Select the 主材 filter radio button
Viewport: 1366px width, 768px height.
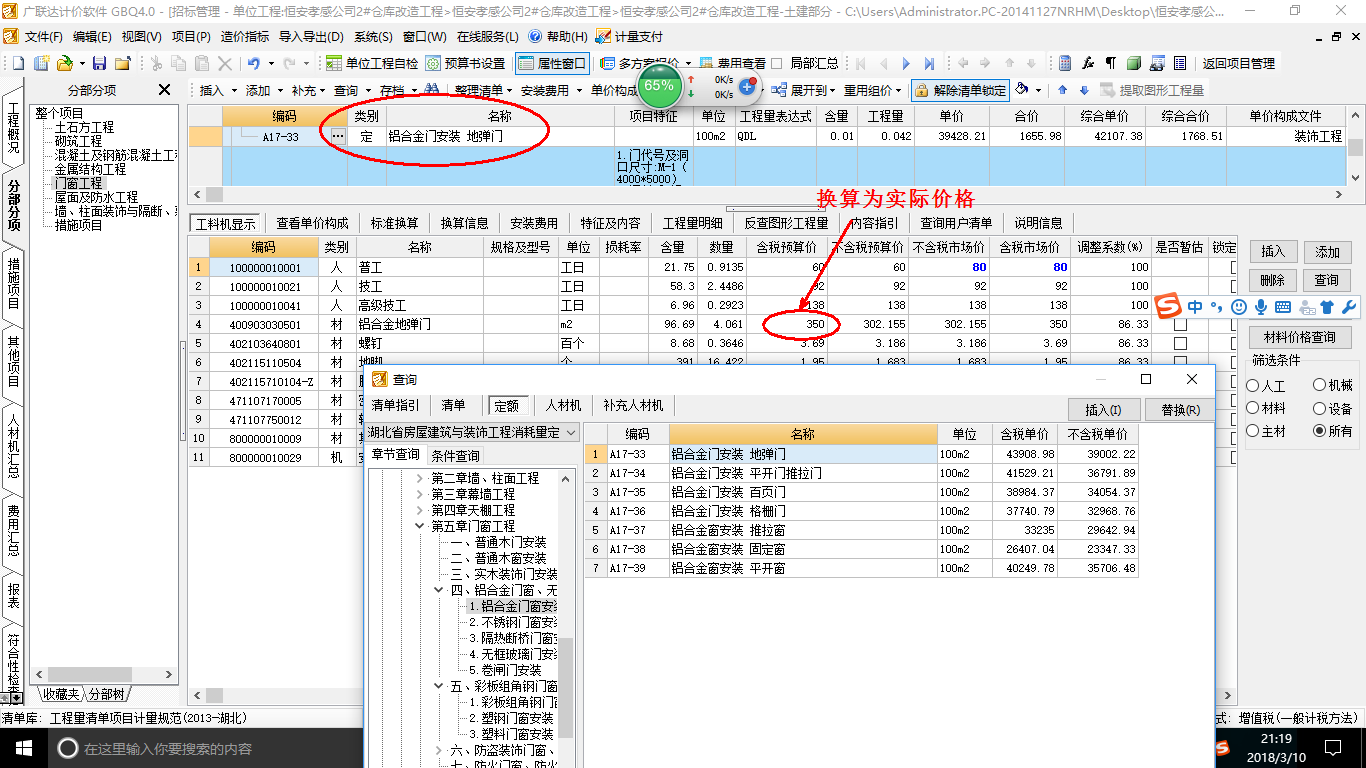pos(1253,431)
